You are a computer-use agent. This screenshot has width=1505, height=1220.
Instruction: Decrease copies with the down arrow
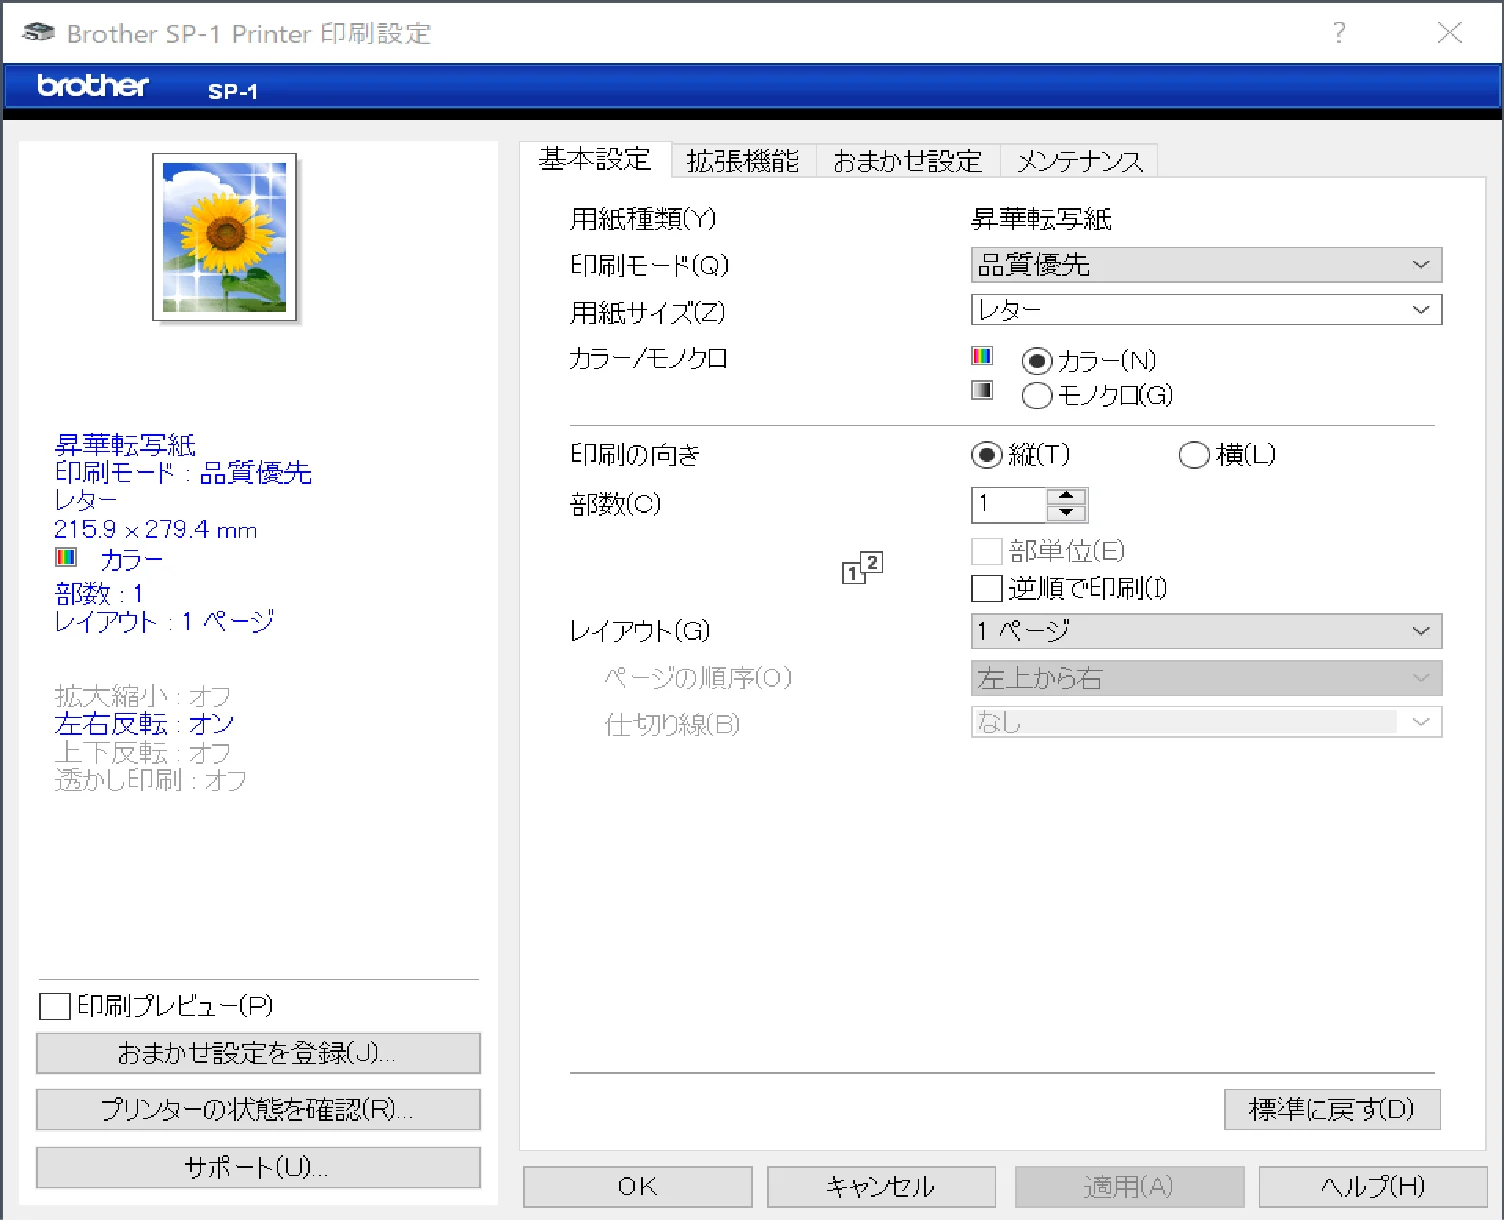pos(1066,513)
